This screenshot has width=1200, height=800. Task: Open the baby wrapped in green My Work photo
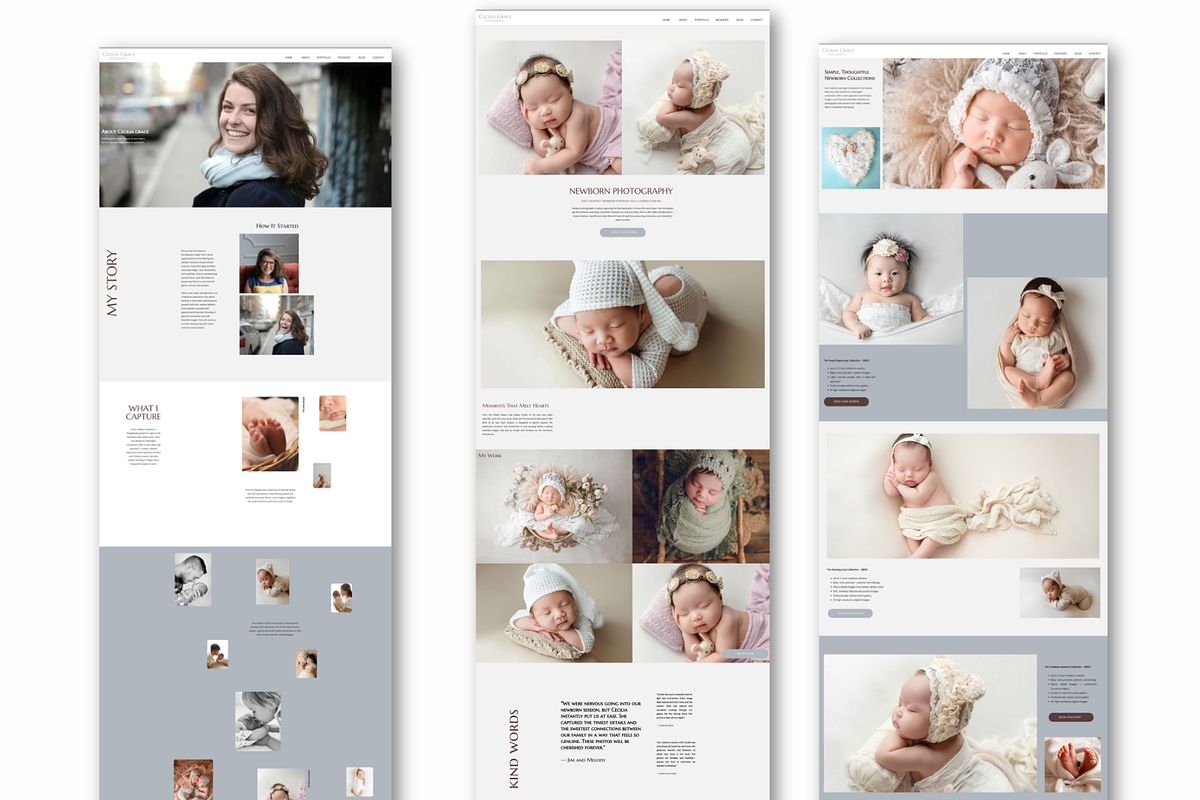701,506
